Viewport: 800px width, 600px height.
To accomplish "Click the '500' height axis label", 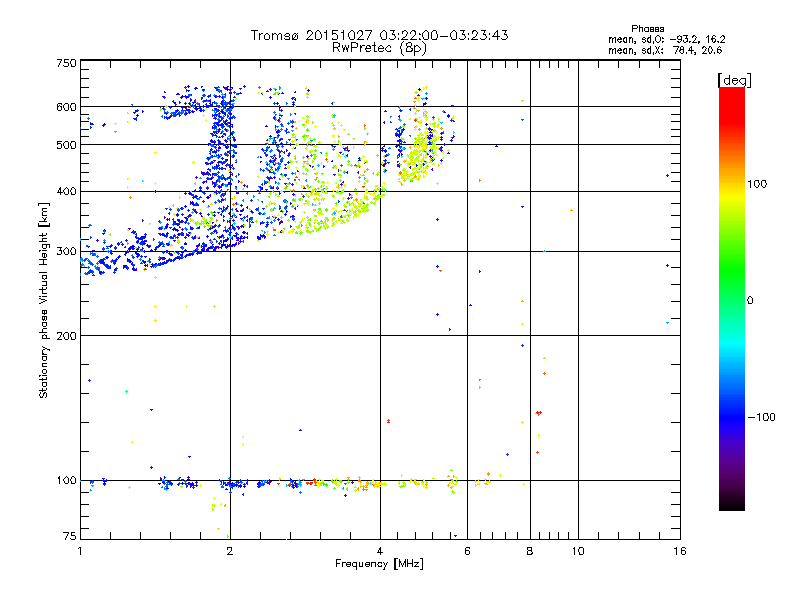I will coord(66,145).
